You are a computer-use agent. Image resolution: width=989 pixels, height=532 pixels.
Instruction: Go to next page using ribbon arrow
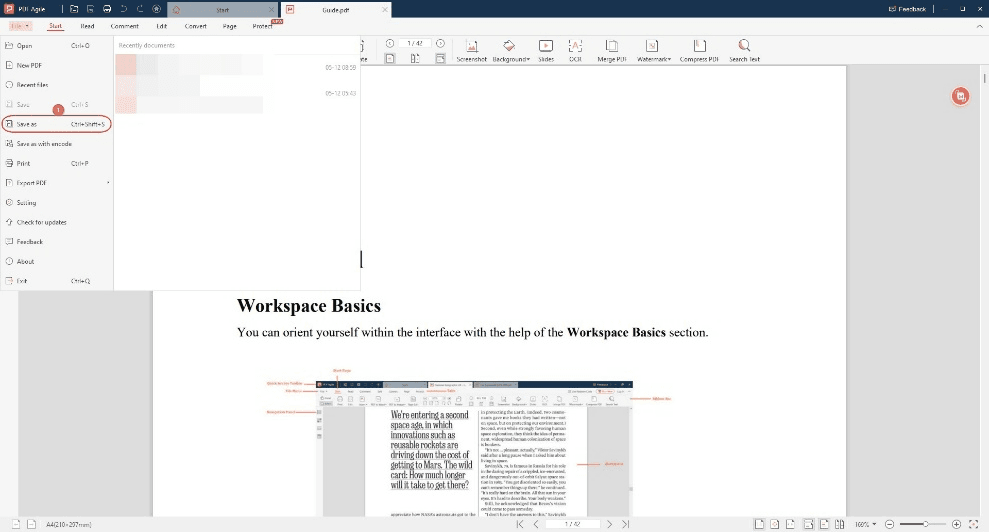tap(440, 44)
